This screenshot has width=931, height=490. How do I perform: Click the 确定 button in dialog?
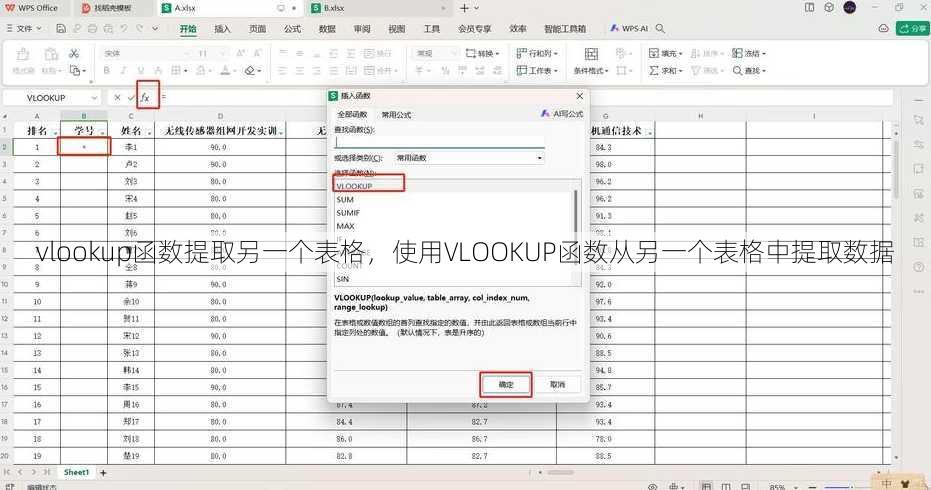click(x=506, y=385)
